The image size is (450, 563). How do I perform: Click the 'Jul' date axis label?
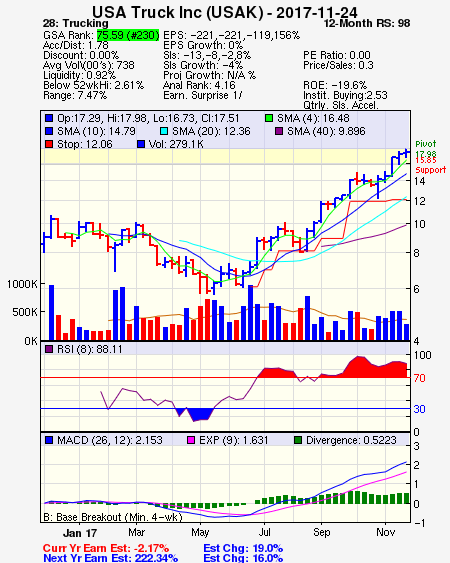tap(264, 532)
